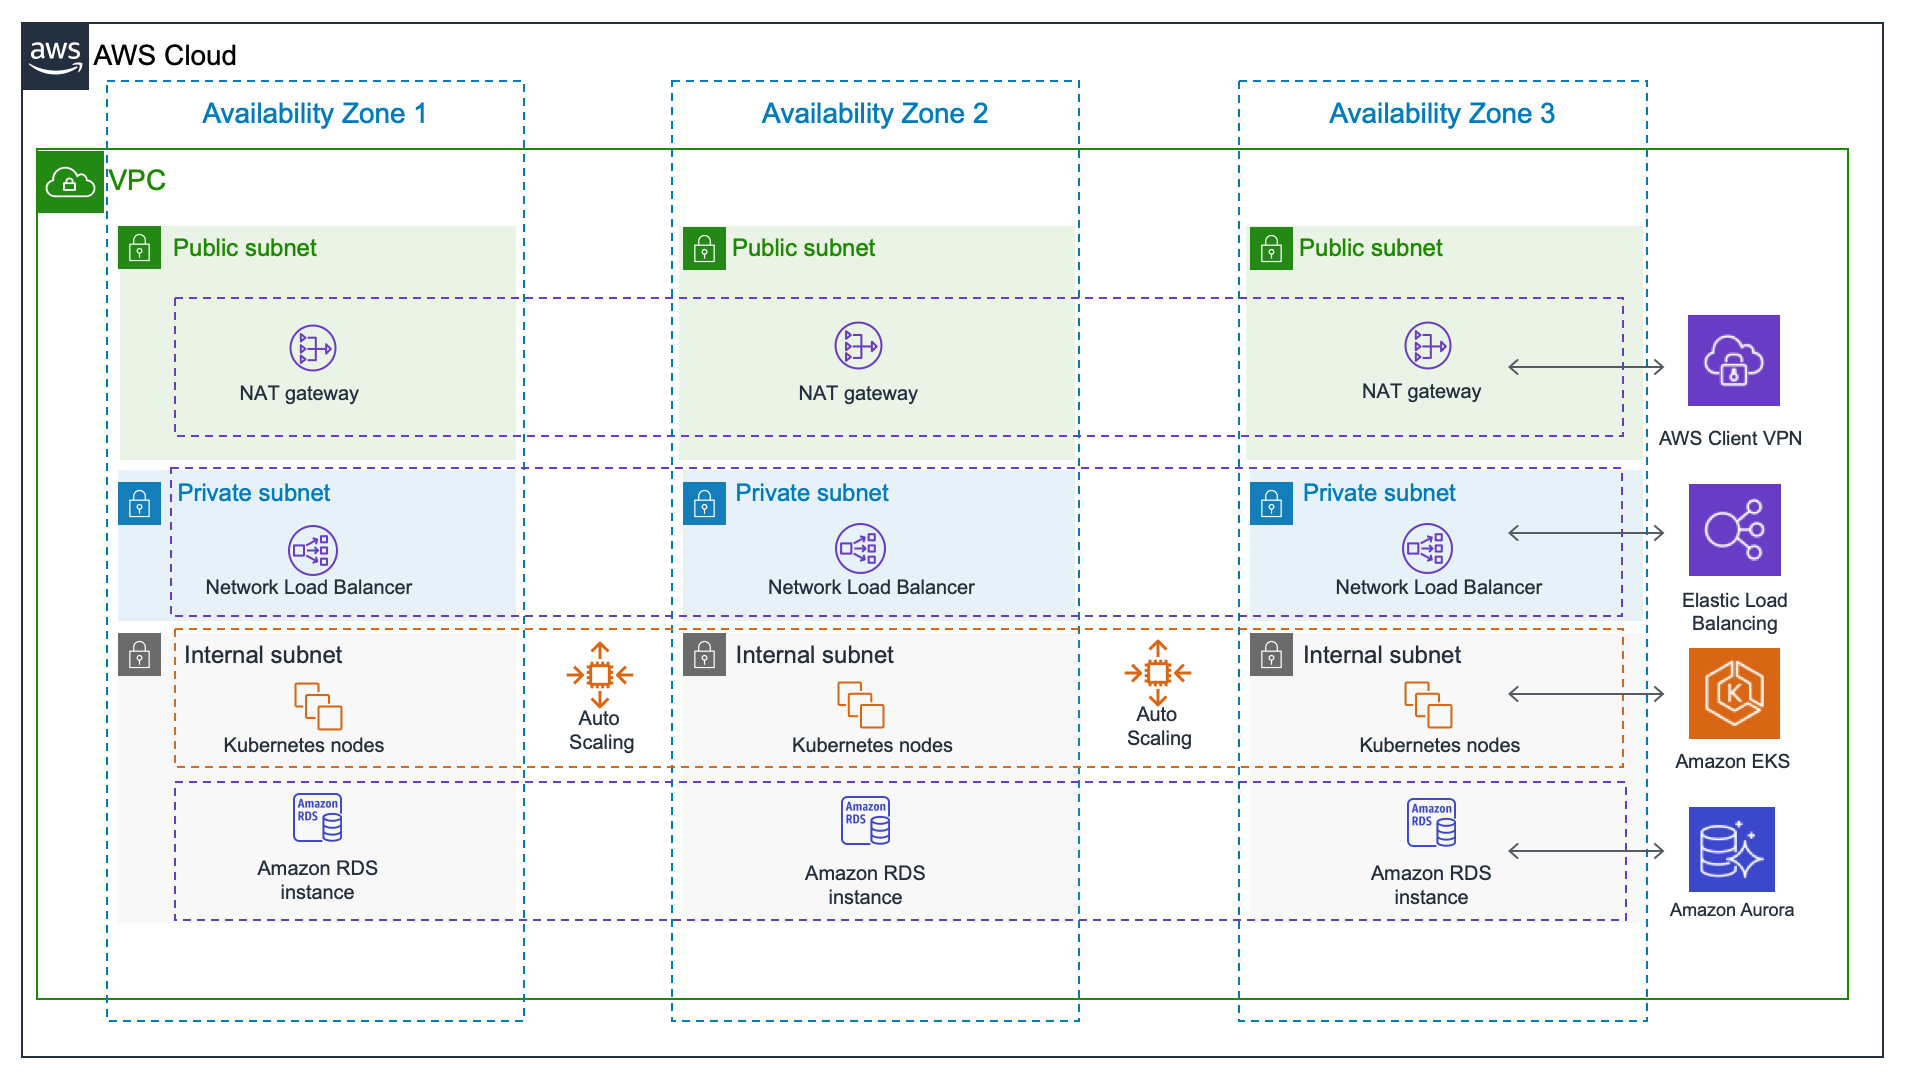Click Public subnet lock icon in Zone 3

coord(1271,248)
